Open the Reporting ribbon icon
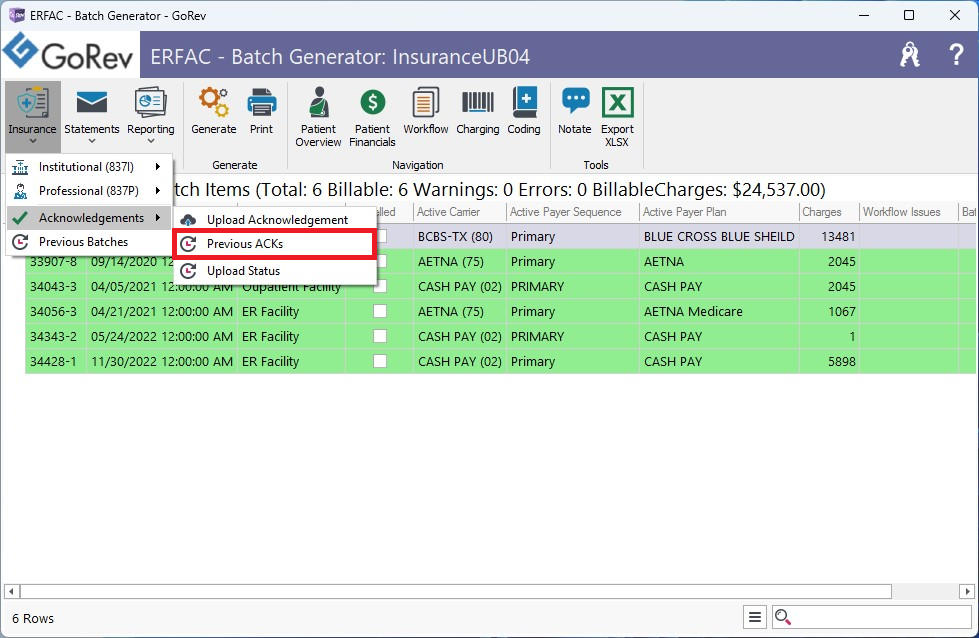Screen dimensions: 979x638 pos(150,102)
